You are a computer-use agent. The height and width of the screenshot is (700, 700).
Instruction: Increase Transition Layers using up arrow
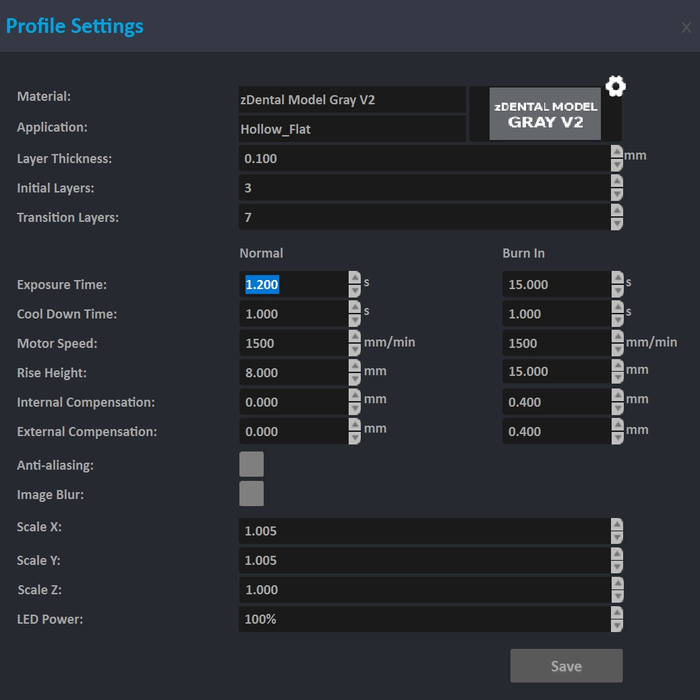[617, 211]
